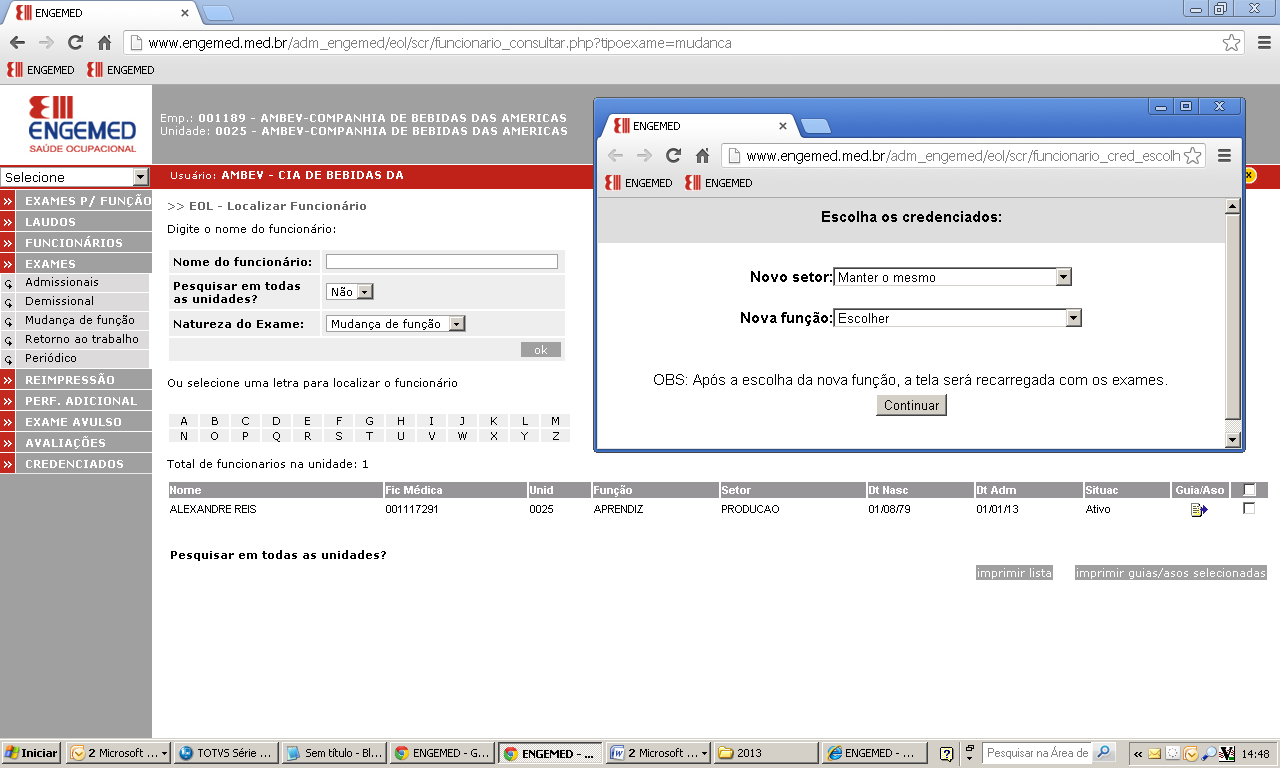Click imprimir lista
Viewport: 1280px width, 768px height.
pos(1014,573)
